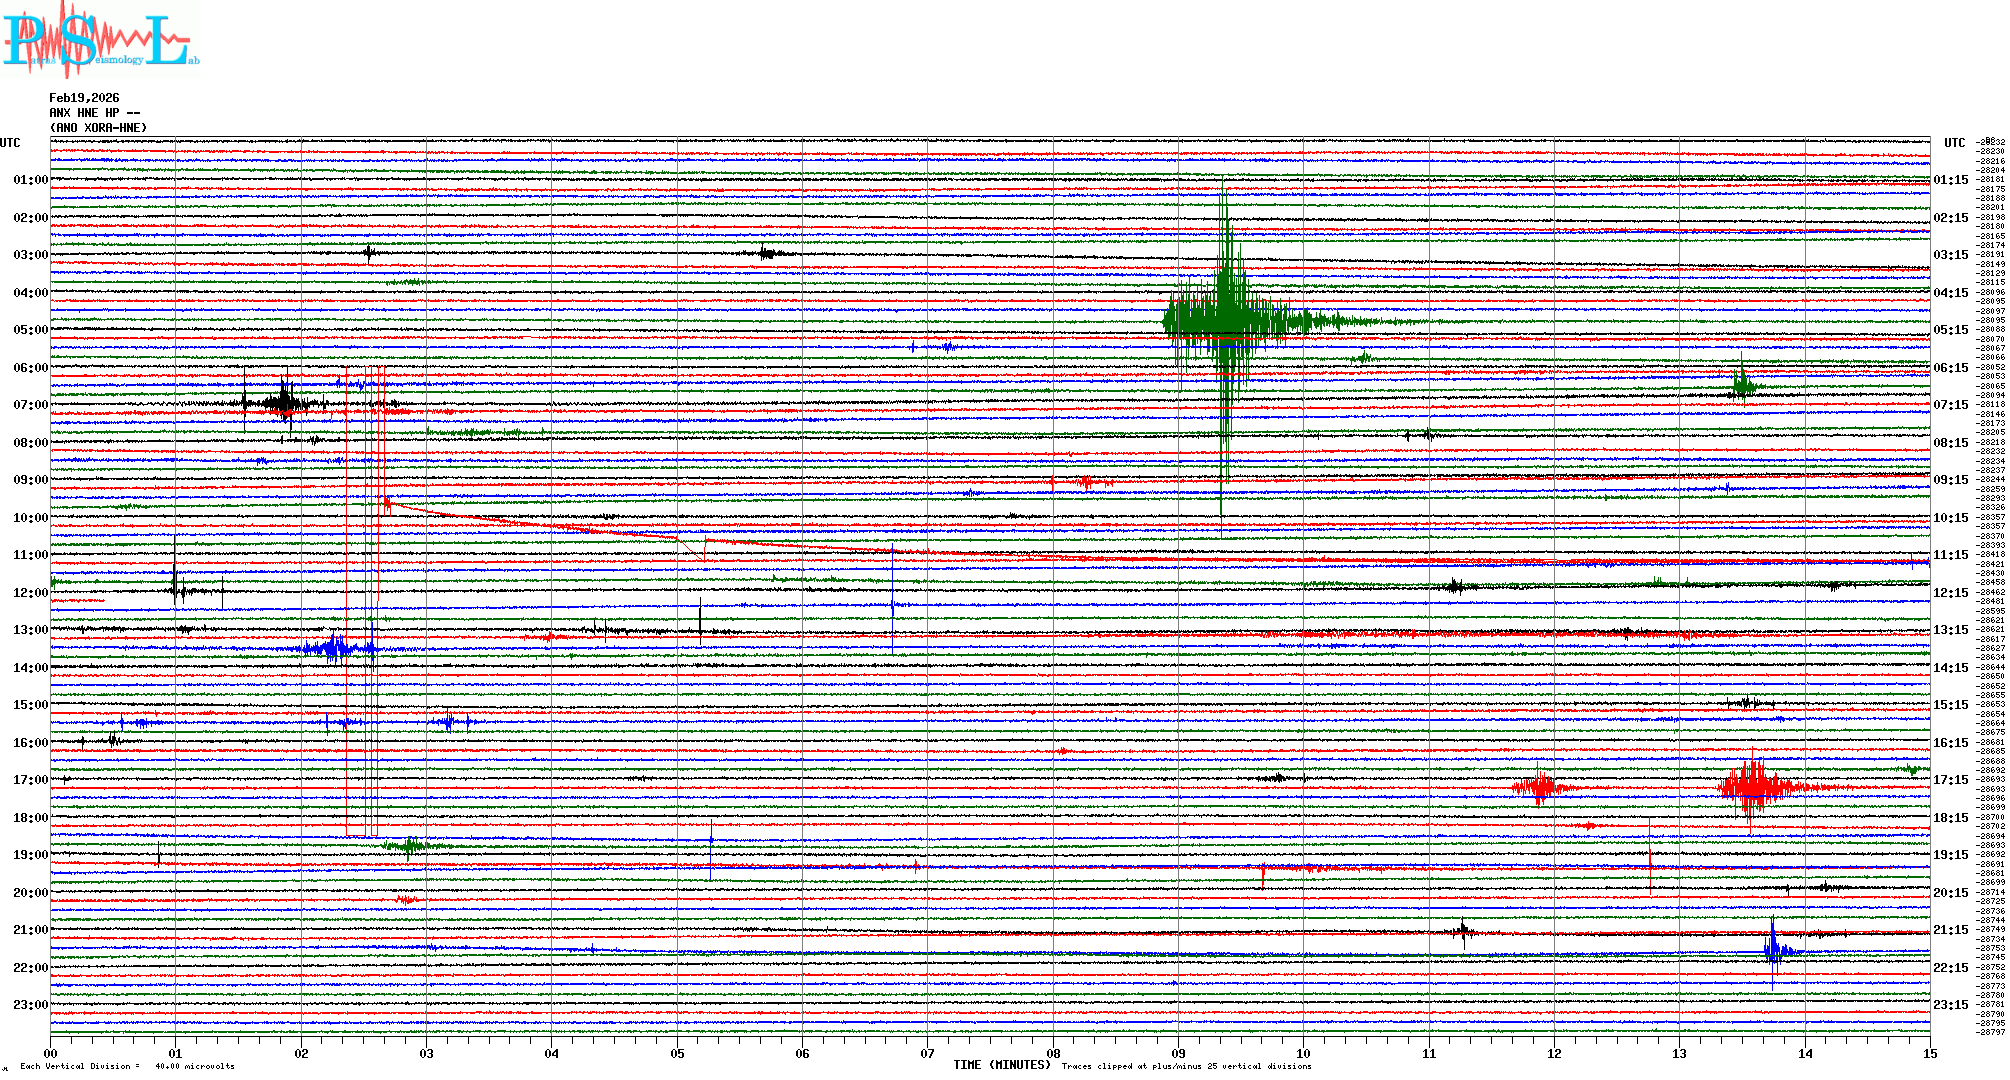Click the large green earthquake waveform burst
Screen dimensions: 2010x1080
coord(1226,320)
